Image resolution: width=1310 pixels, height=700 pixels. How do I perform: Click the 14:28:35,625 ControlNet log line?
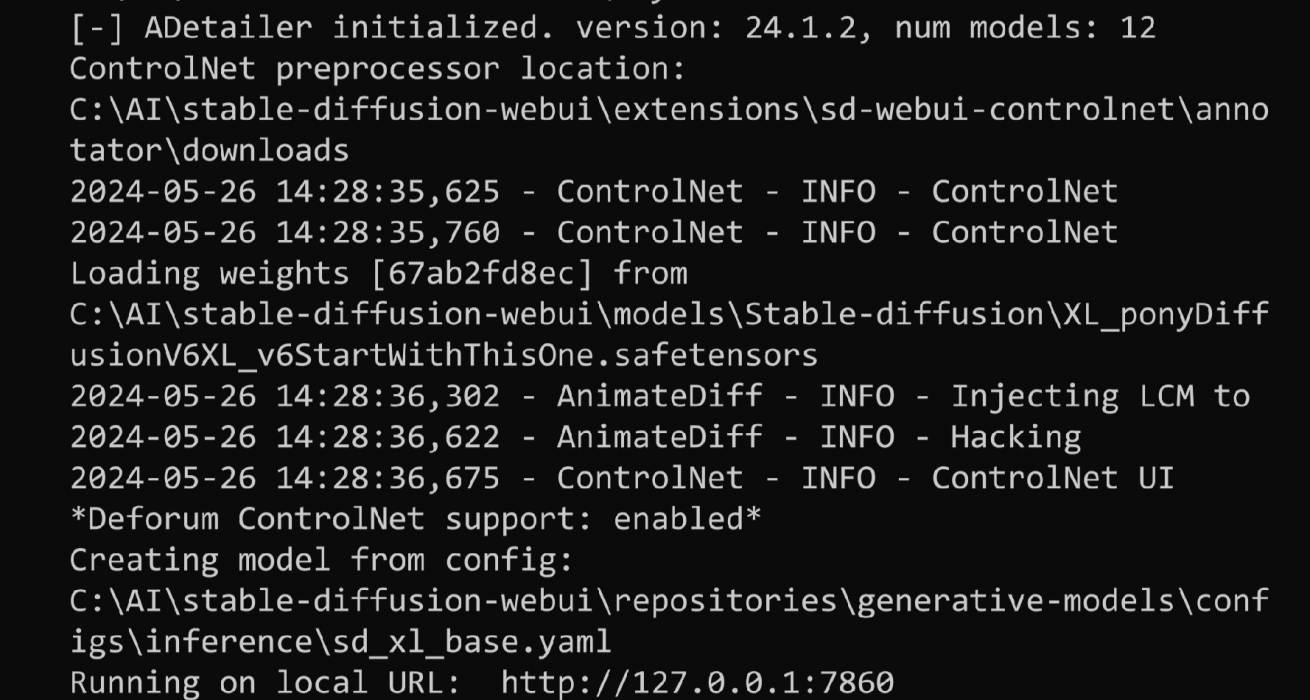593,191
